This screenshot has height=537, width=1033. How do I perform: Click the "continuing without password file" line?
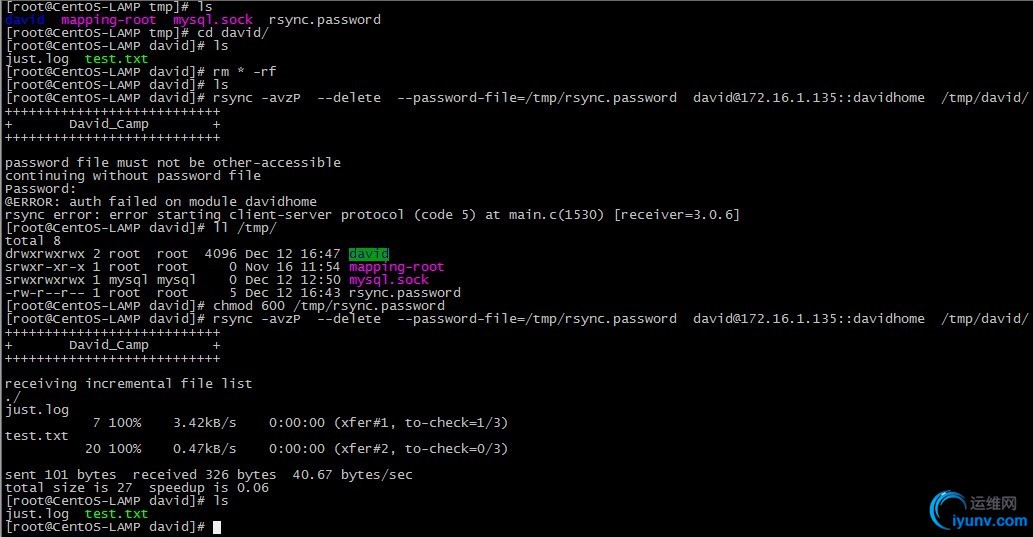(133, 176)
